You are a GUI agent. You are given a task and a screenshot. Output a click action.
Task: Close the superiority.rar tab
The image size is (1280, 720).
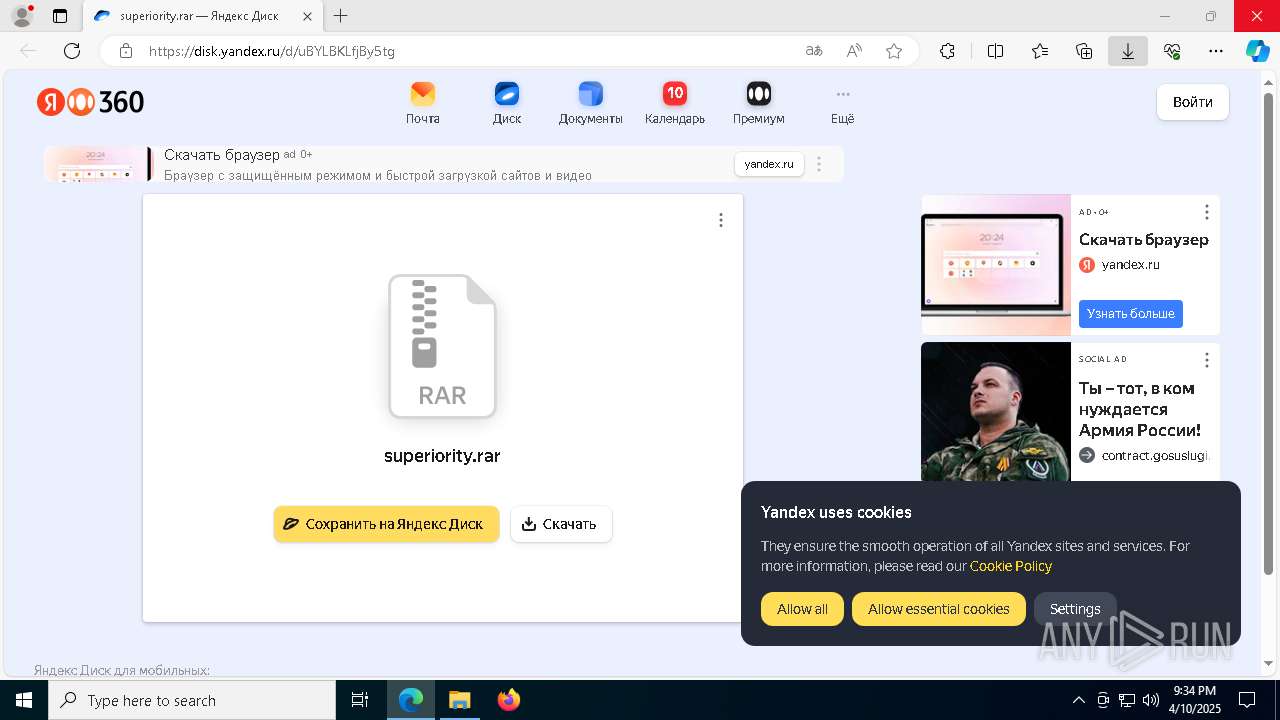308,16
